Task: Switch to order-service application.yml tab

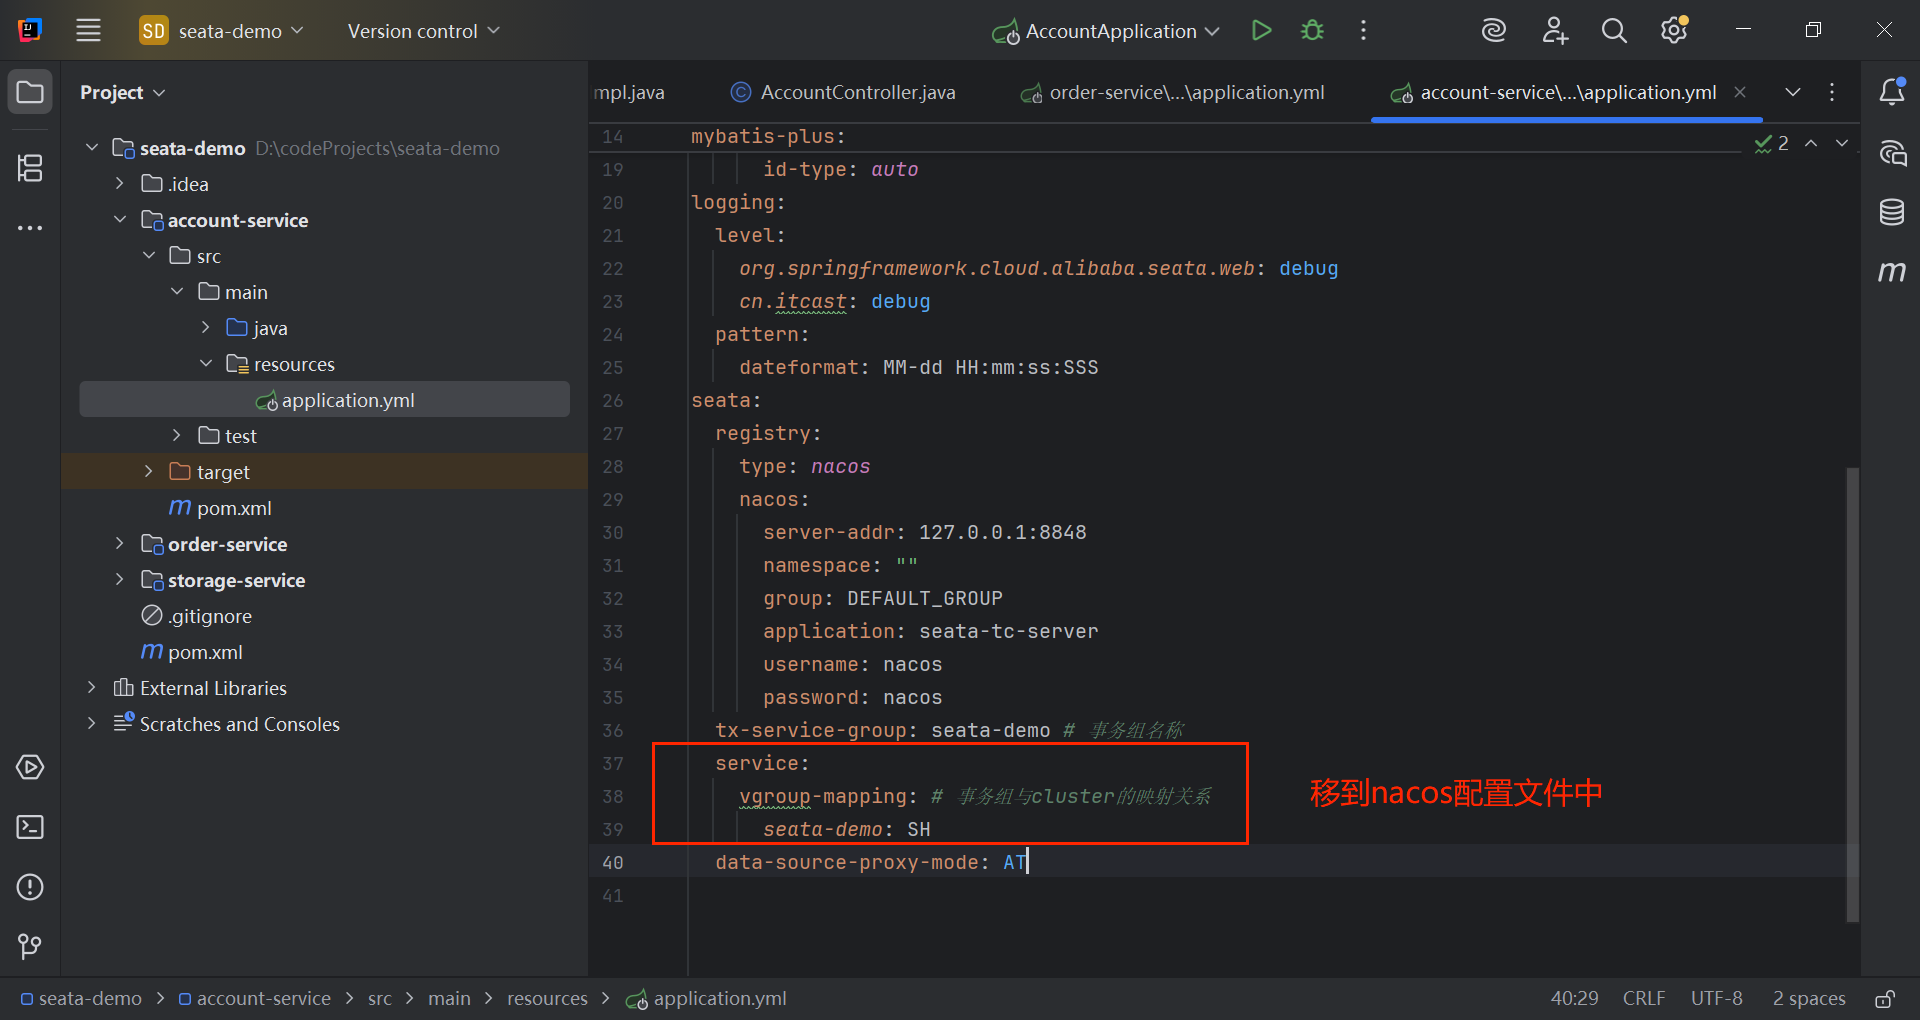Action: (1172, 92)
